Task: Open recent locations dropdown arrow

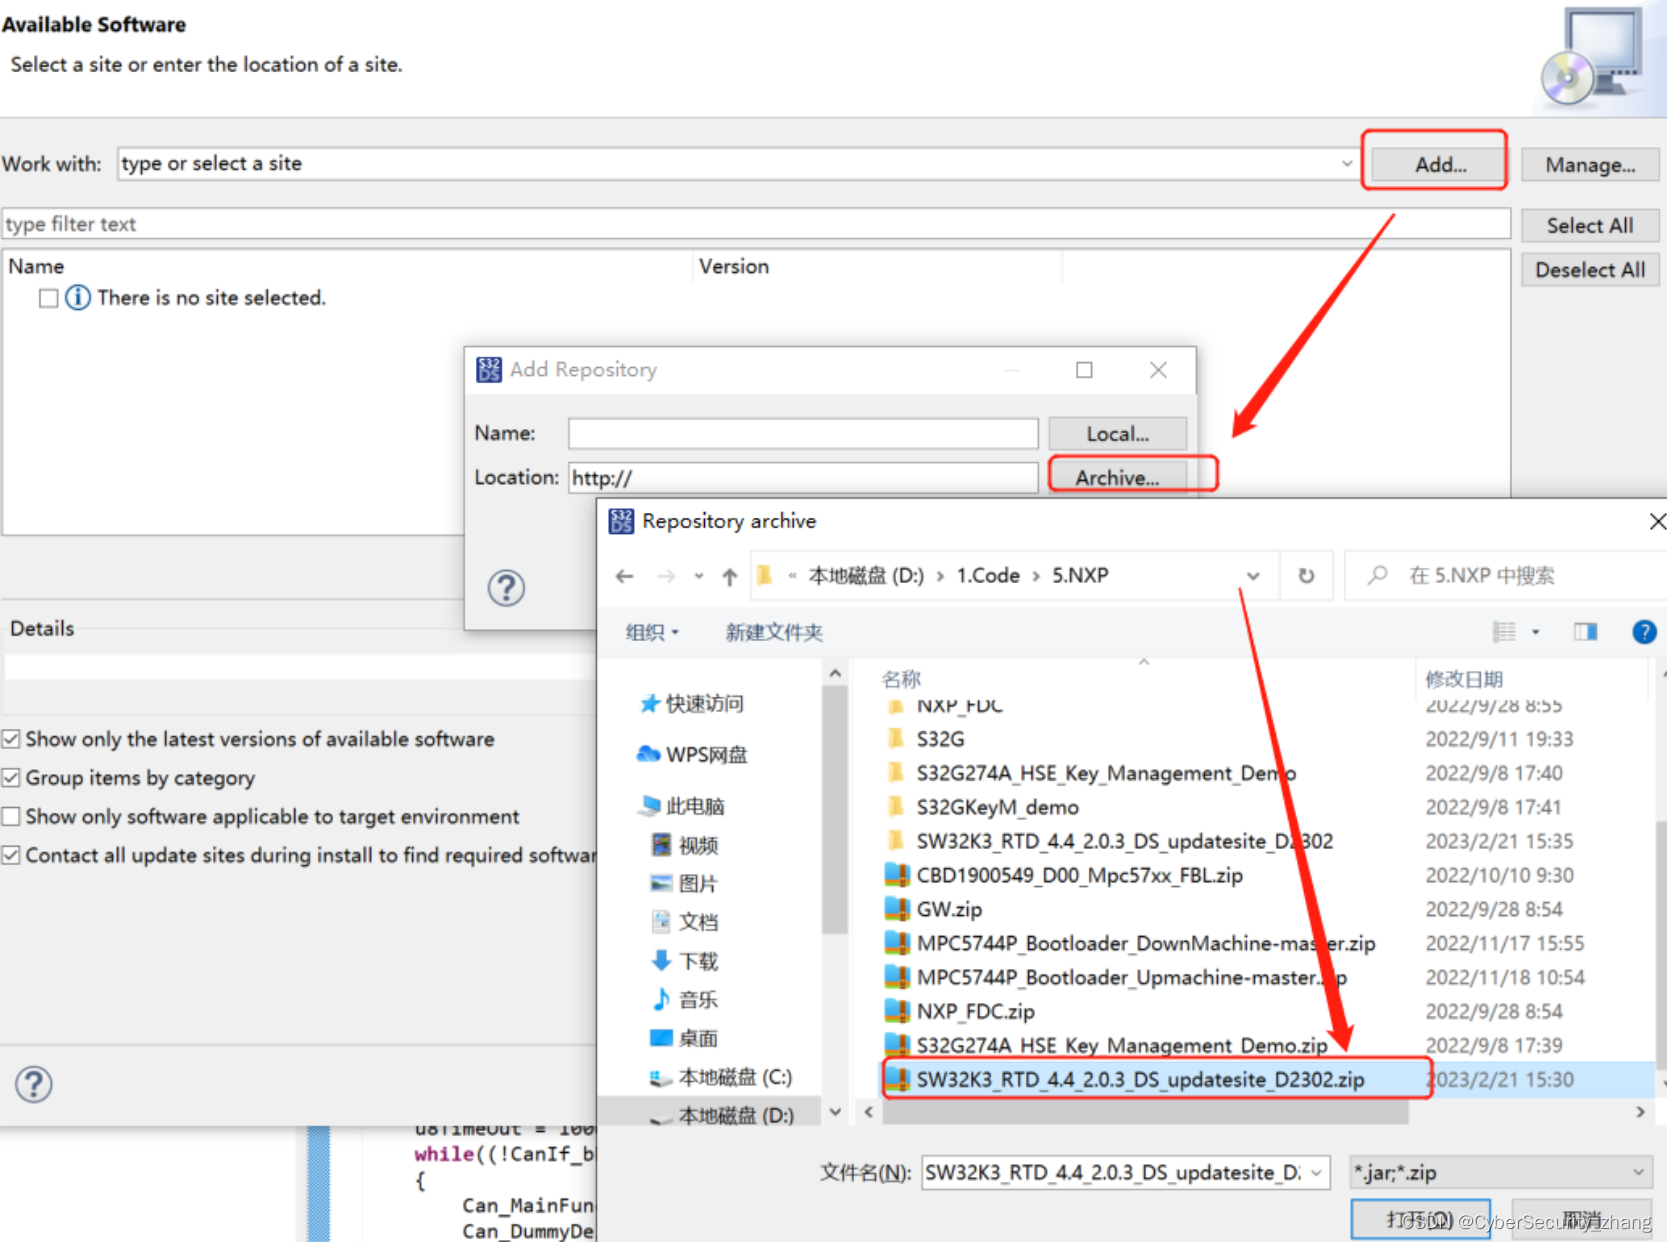Action: tap(699, 576)
